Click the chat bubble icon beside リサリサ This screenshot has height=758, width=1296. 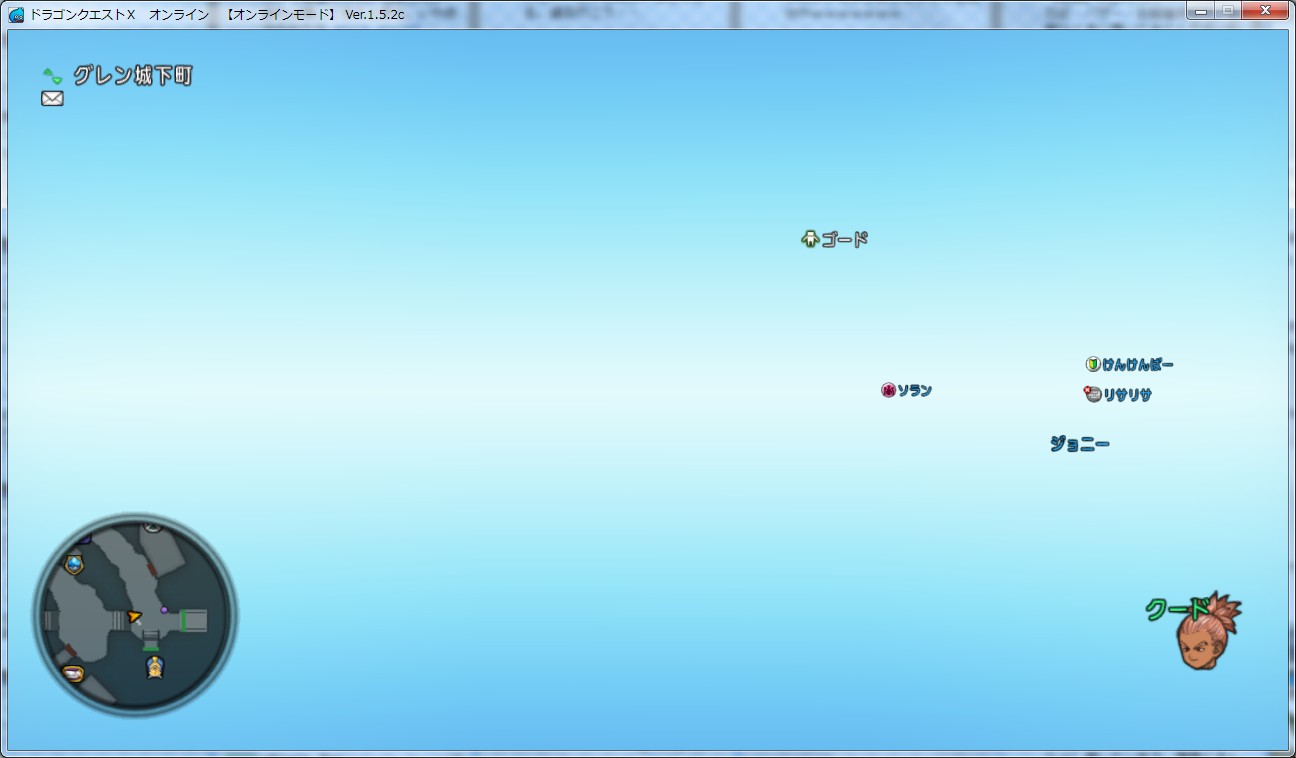[1092, 394]
